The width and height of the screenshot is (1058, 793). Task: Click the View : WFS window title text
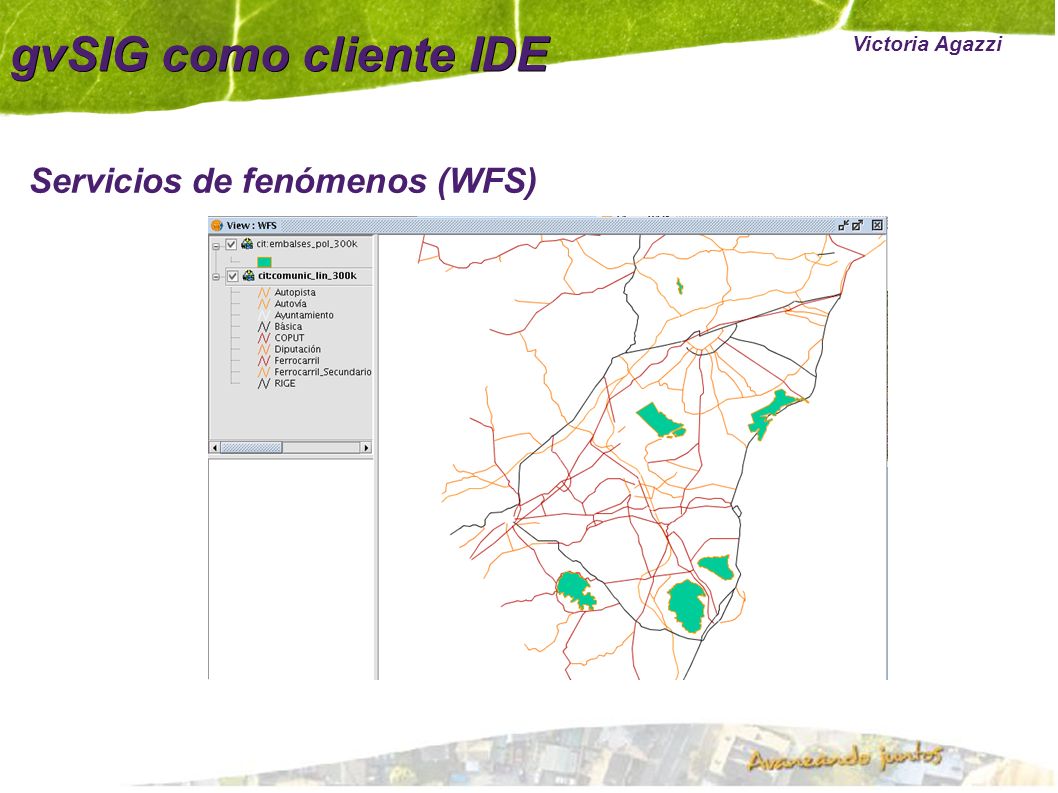coord(252,225)
